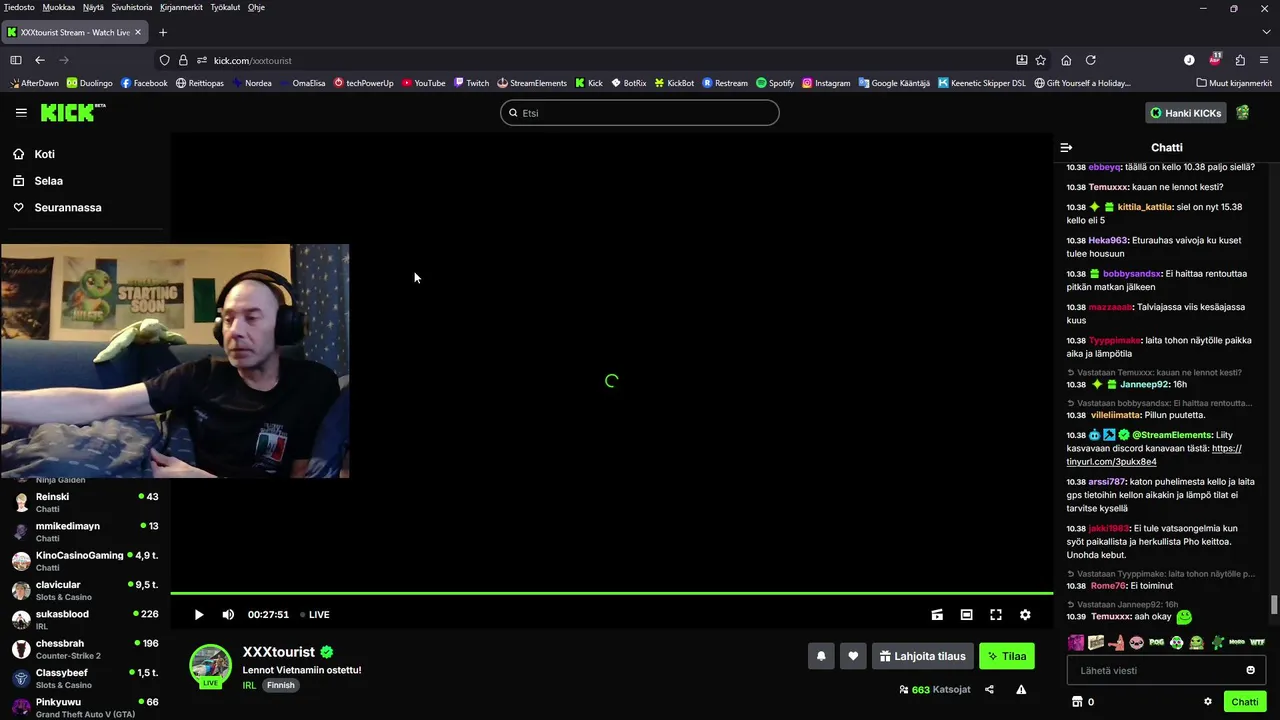
Task: Go to browser home page
Action: pyautogui.click(x=1066, y=60)
